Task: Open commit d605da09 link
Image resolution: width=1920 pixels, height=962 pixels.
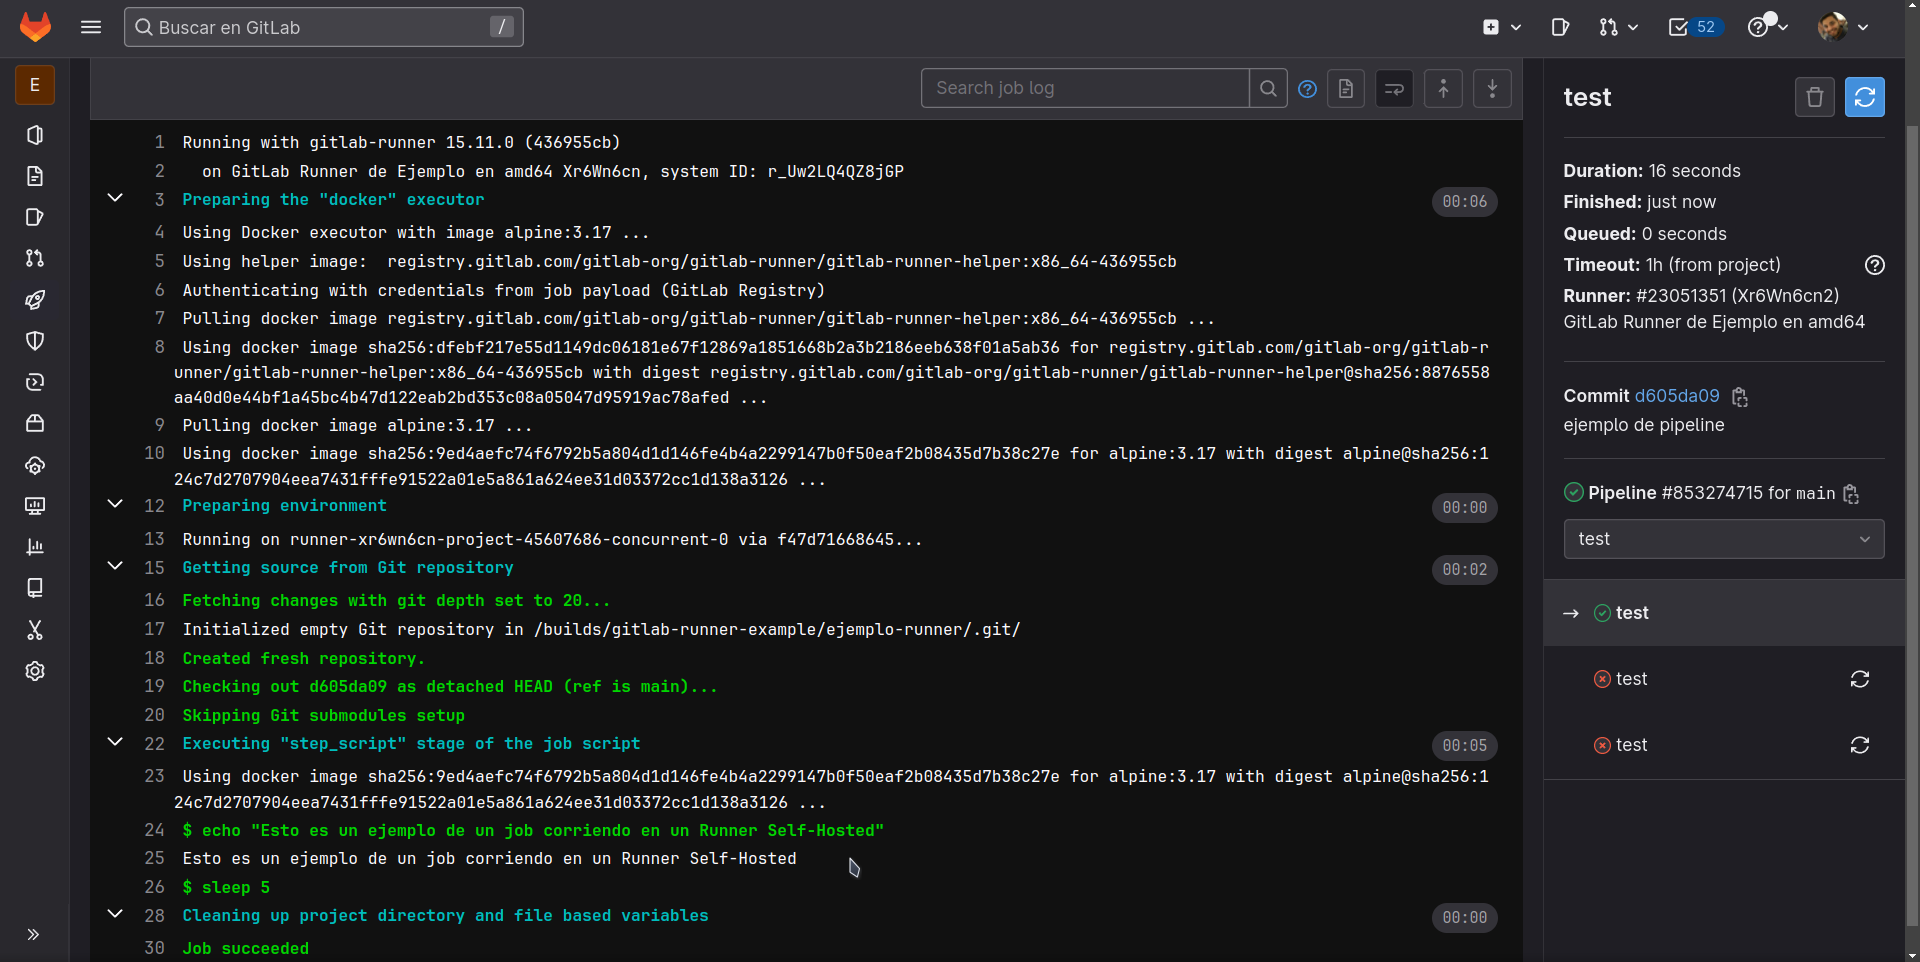Action: [x=1677, y=396]
